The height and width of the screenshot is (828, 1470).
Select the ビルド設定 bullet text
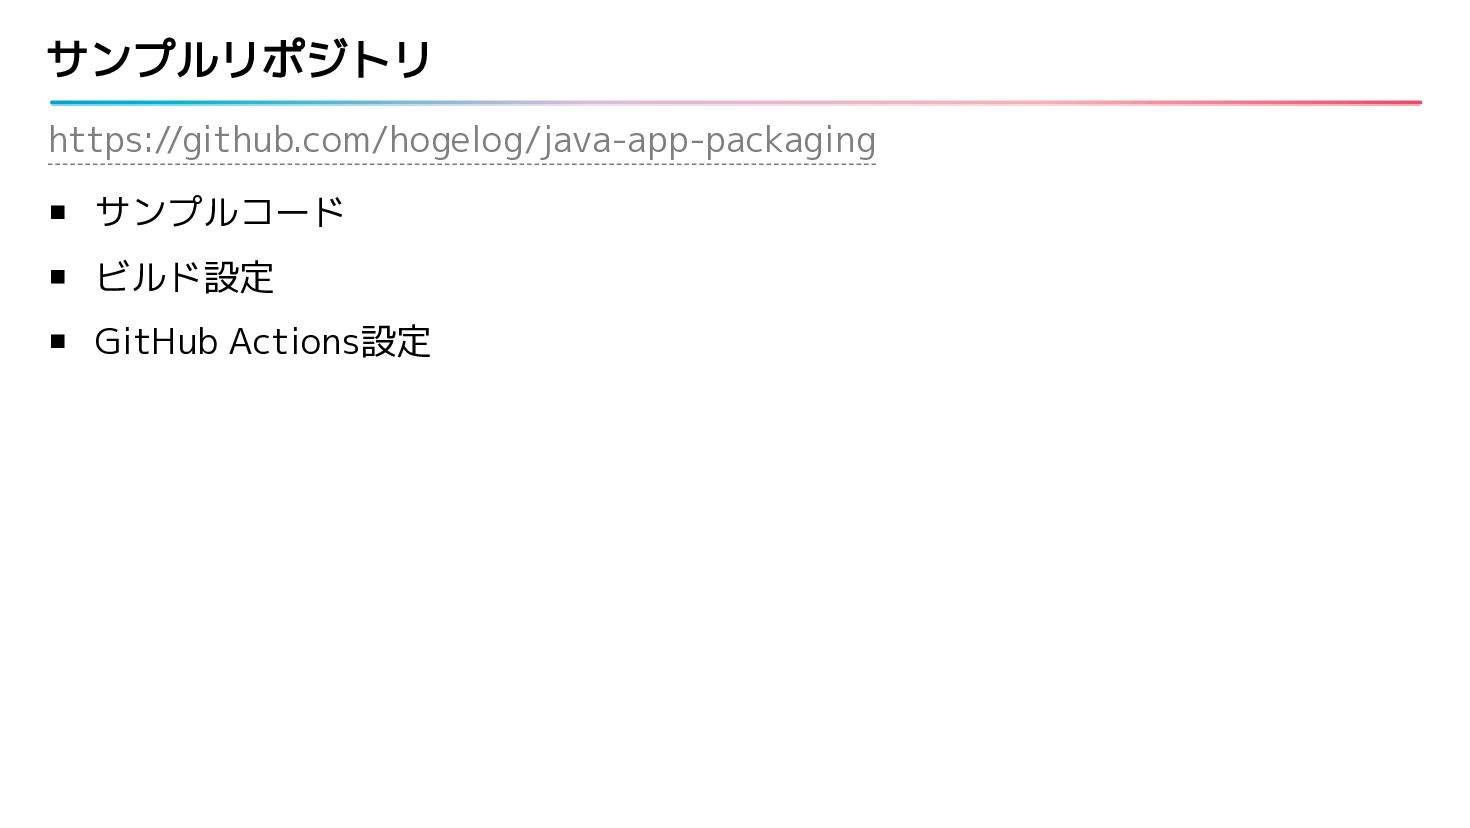tap(184, 277)
